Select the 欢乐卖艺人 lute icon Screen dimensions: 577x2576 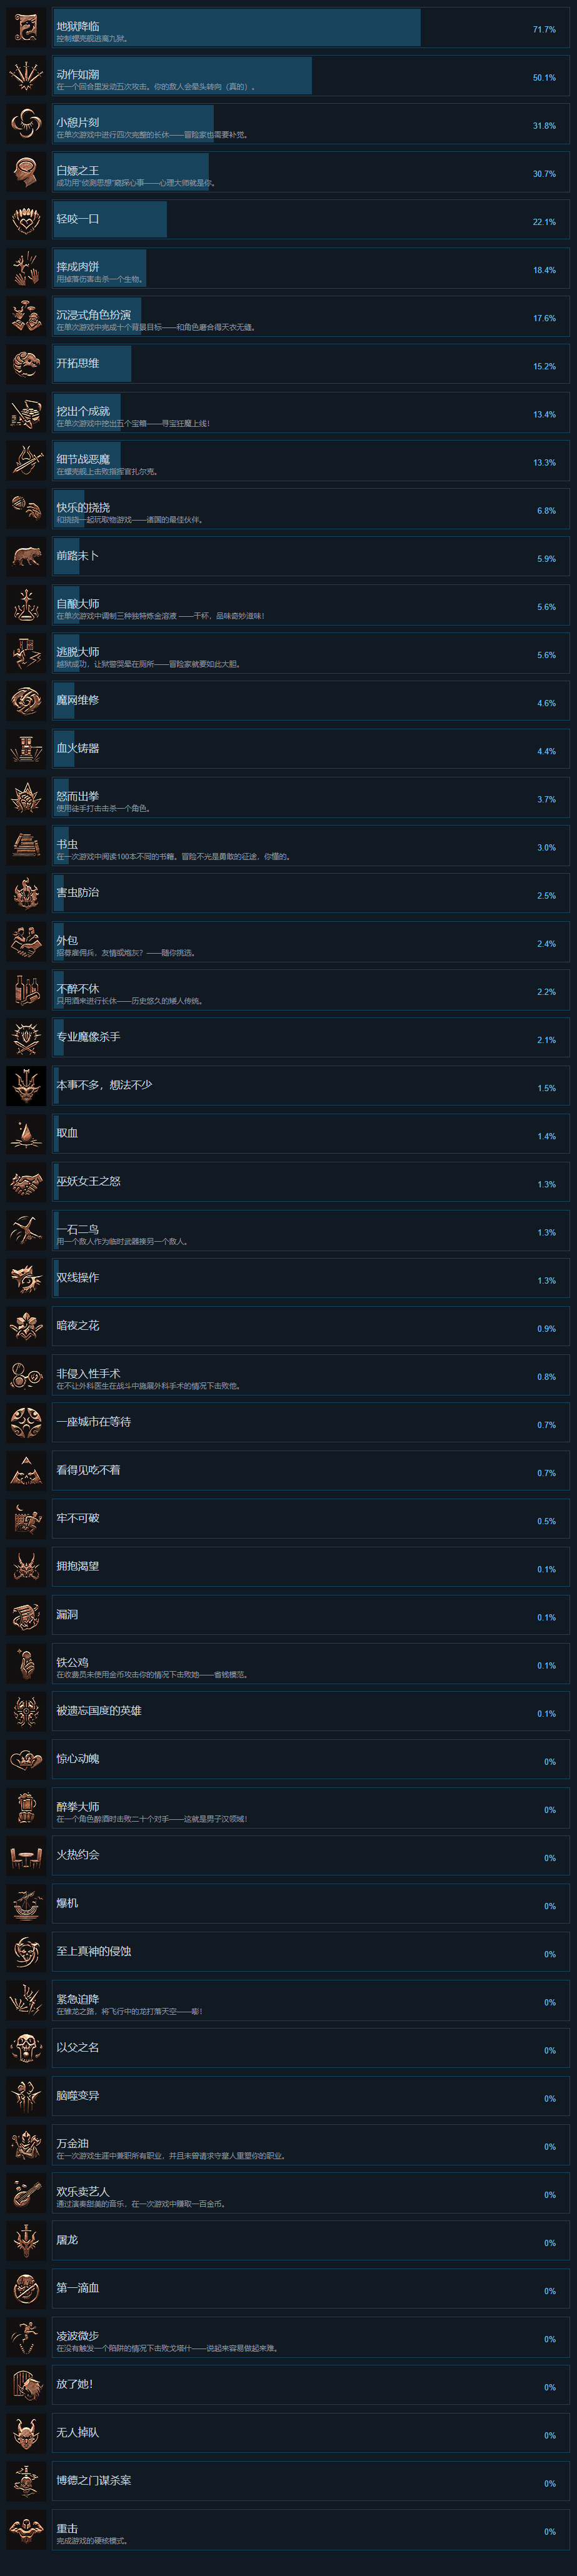(x=26, y=2192)
